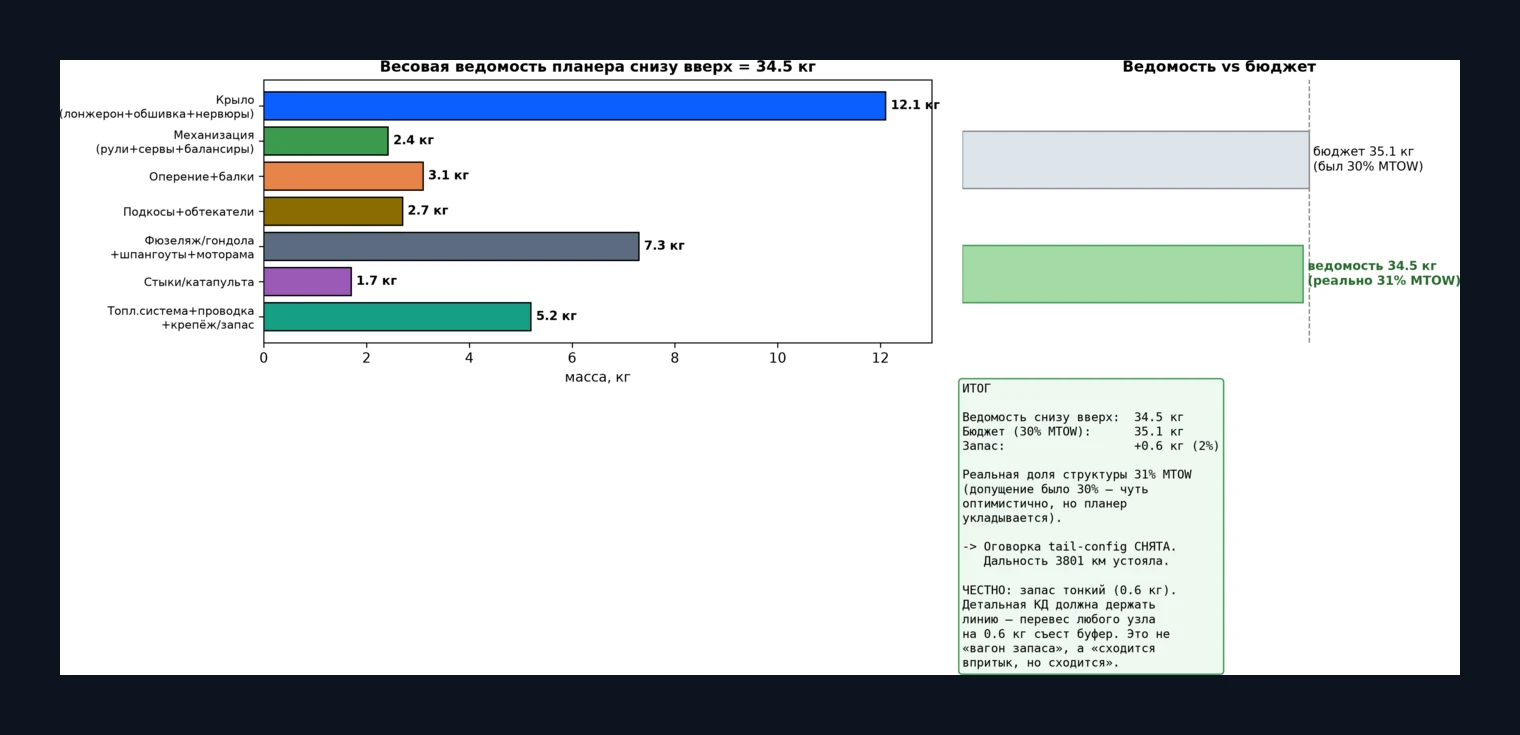Click the title Ведомость vs бюджет
Screen dimensions: 1520x735
1219,67
